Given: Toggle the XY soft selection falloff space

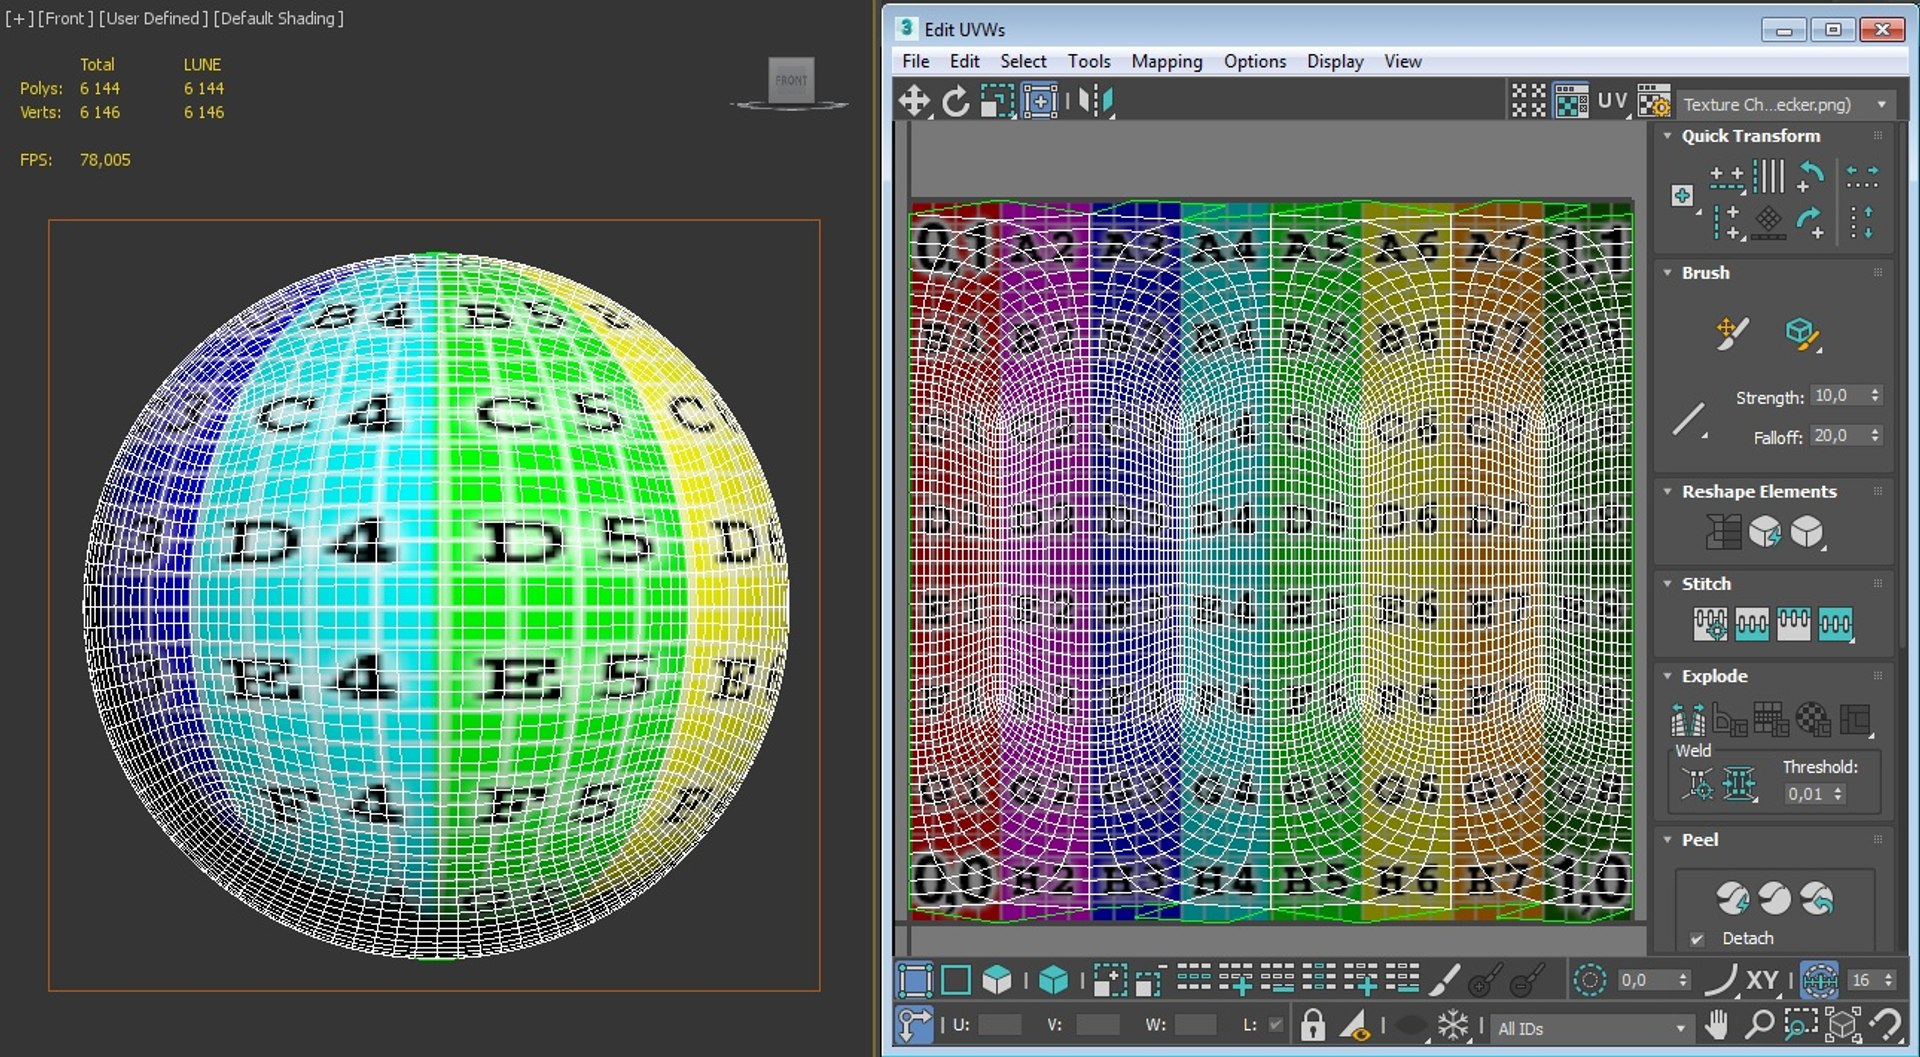Looking at the screenshot, I should (1762, 980).
